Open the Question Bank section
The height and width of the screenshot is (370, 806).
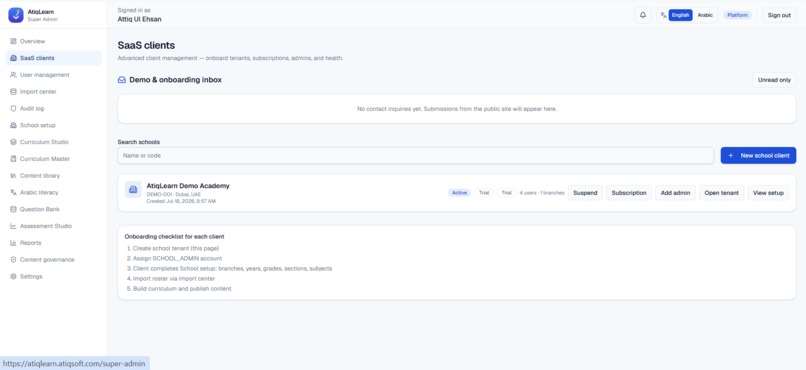pos(53,209)
